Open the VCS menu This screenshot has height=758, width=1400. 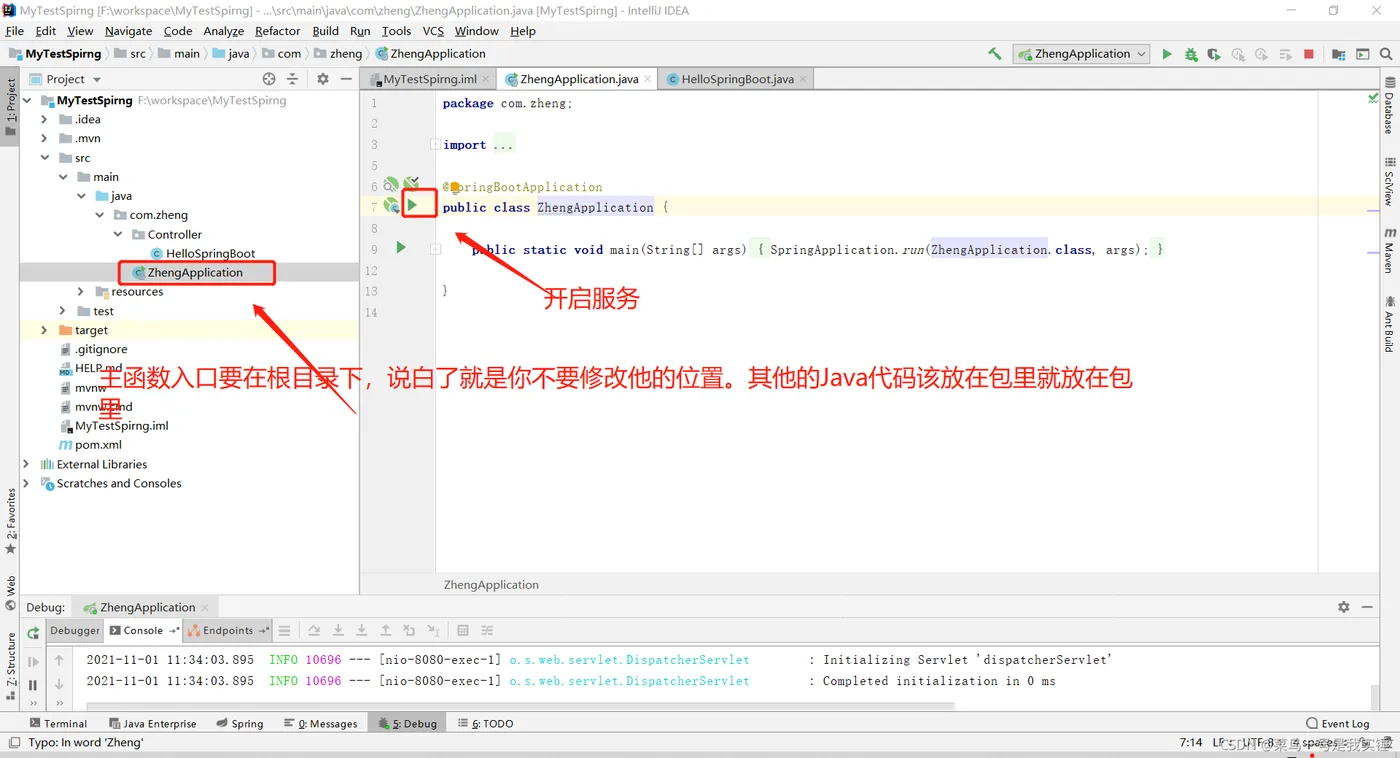click(433, 31)
